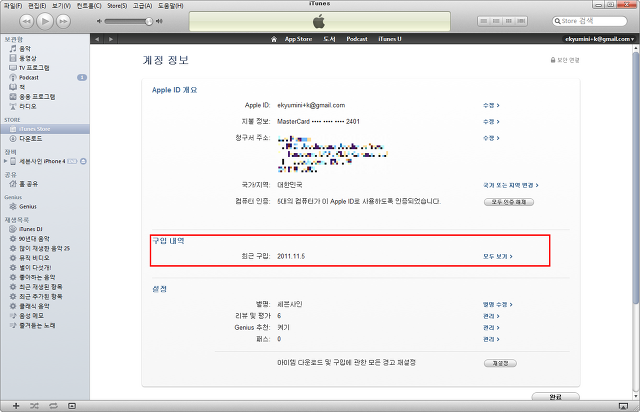The image size is (640, 412).
Task: Open the App Store tab
Action: click(x=298, y=39)
